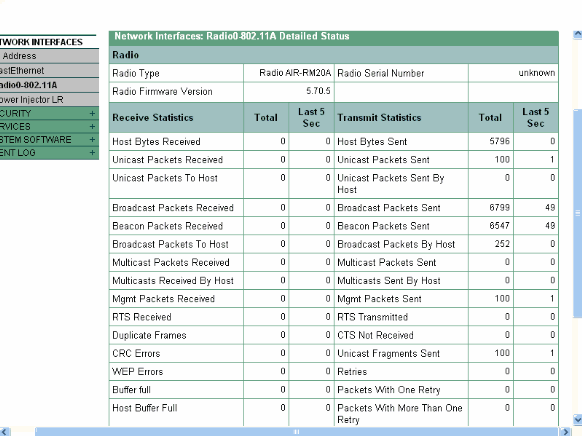Click the Multicasts Sent By Host label
582x436 pixels.
[x=389, y=281]
